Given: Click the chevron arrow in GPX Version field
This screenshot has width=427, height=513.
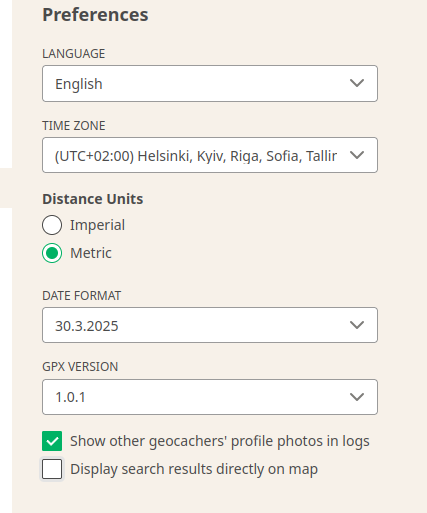Looking at the screenshot, I should pos(357,397).
